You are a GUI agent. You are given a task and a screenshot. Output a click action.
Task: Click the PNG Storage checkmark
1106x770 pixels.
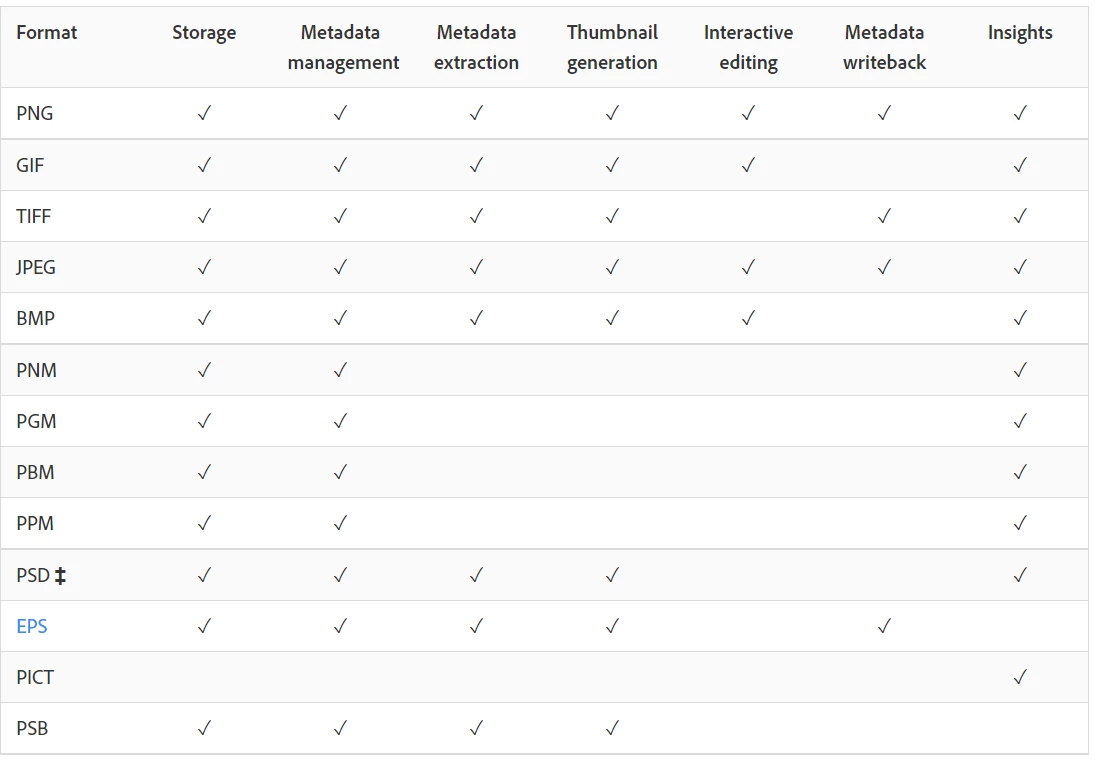coord(205,113)
